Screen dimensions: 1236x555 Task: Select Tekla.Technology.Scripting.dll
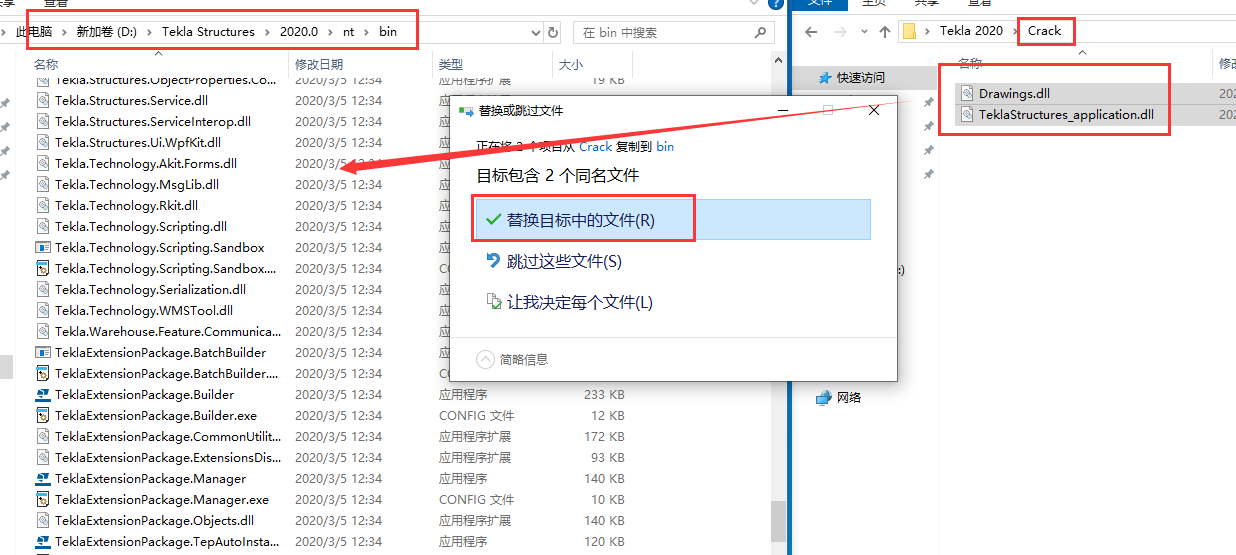141,226
